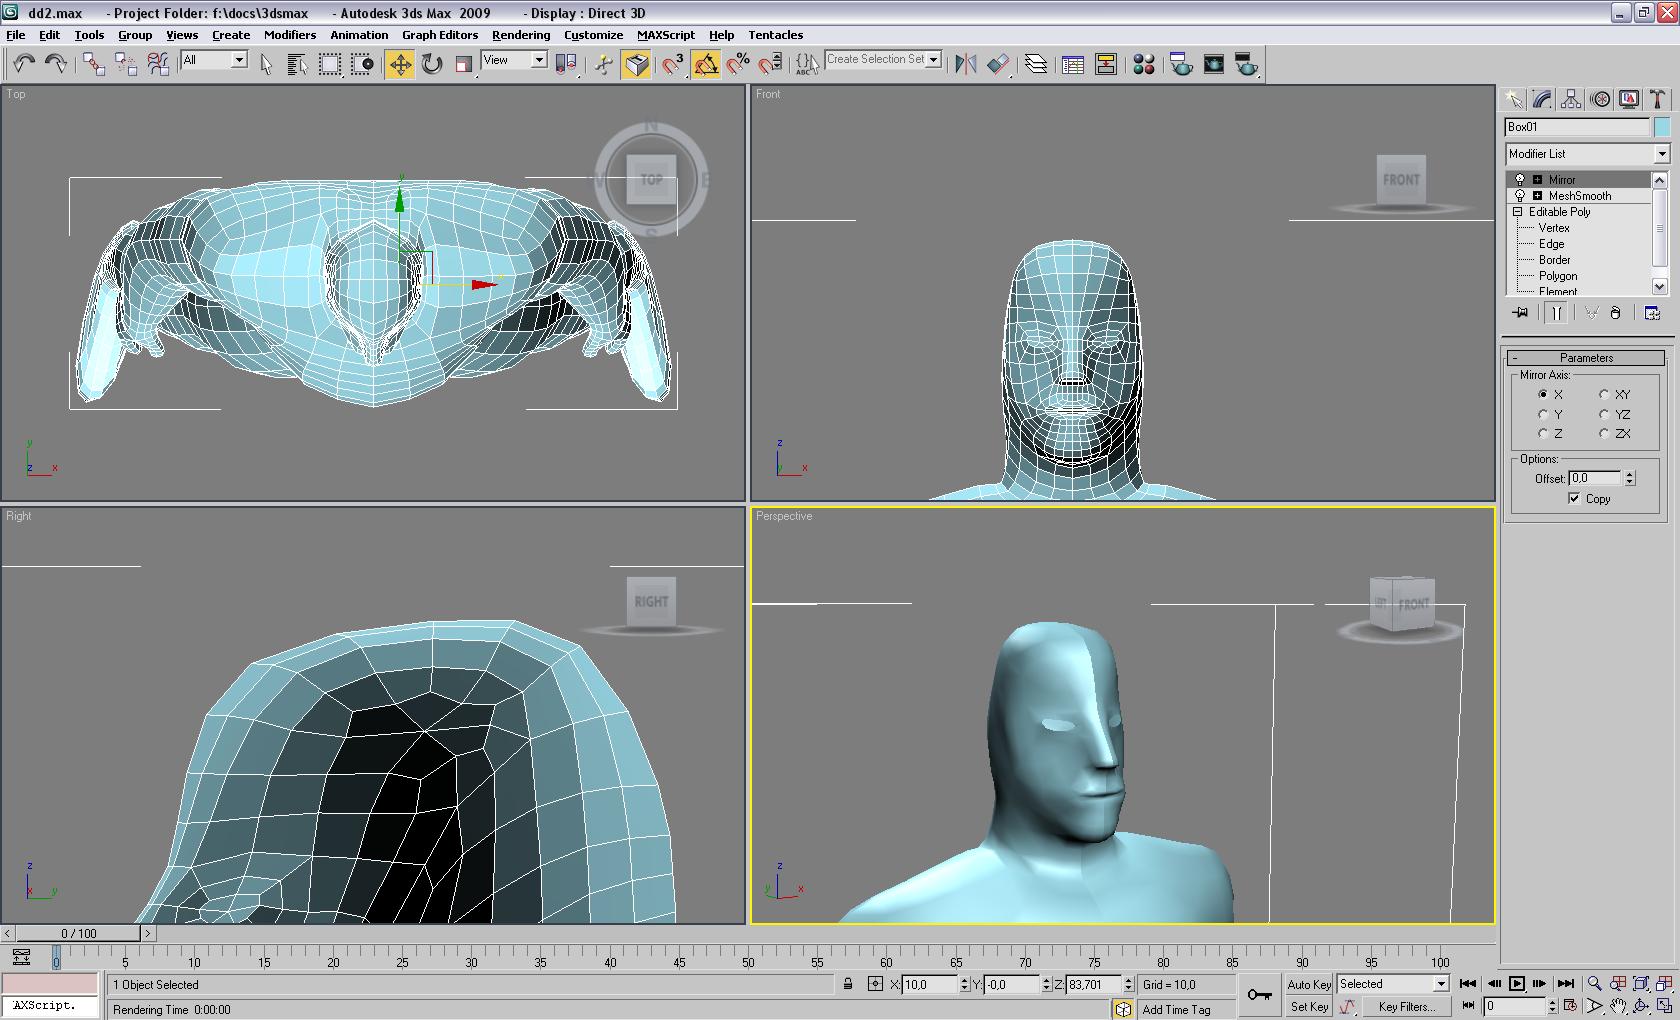Toggle the Selection Lock padlock icon
1680x1020 pixels.
point(848,984)
